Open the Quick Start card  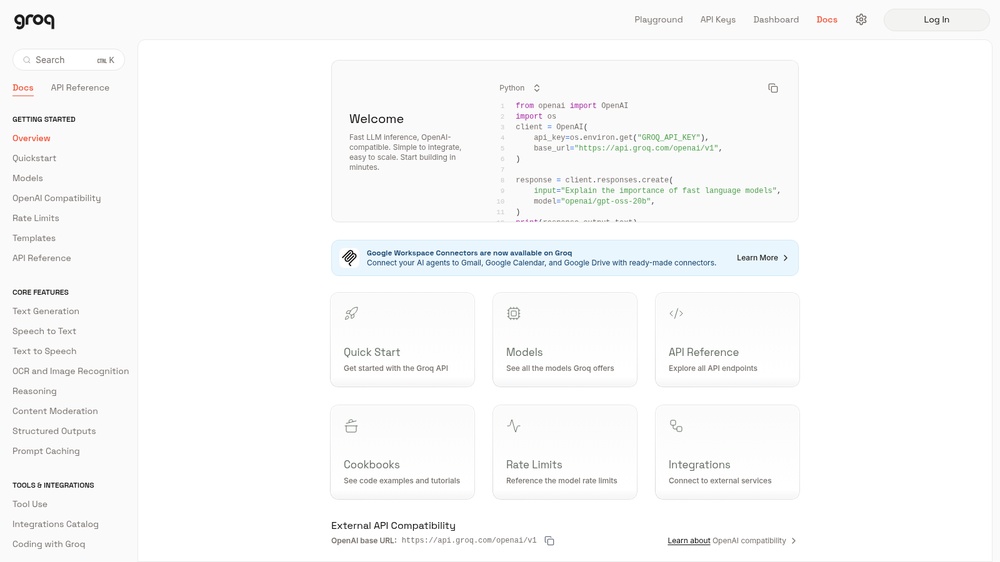[402, 339]
